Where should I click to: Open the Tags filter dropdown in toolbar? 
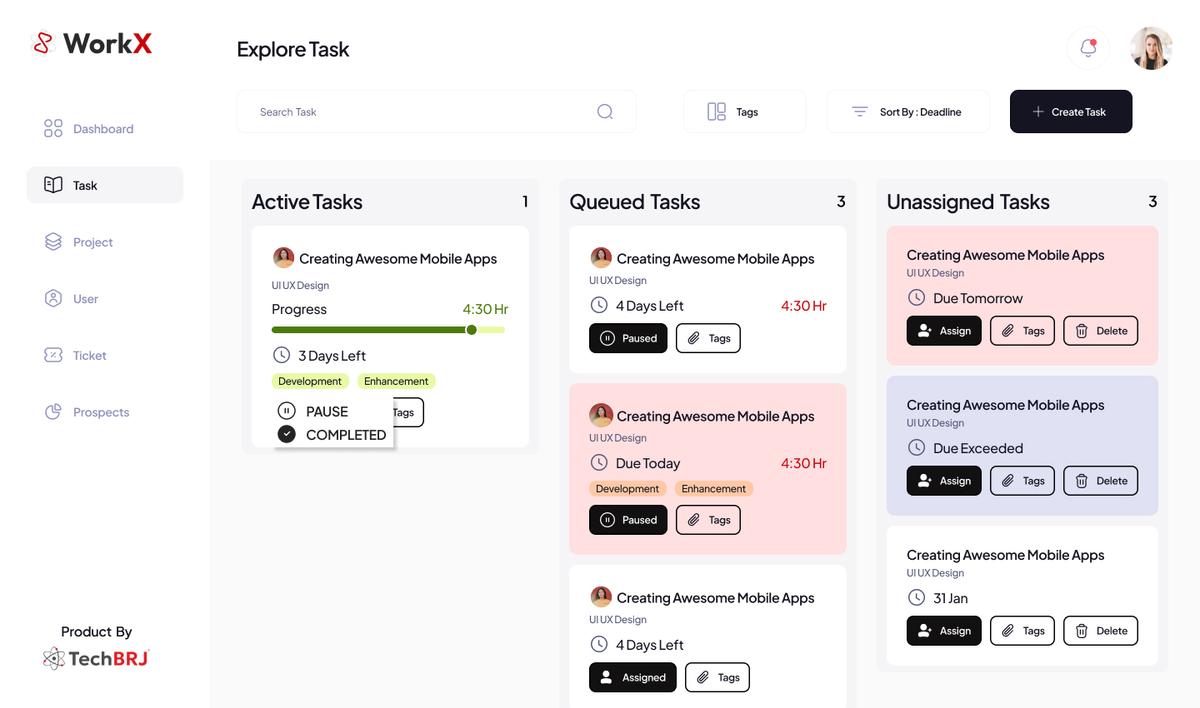coord(744,112)
